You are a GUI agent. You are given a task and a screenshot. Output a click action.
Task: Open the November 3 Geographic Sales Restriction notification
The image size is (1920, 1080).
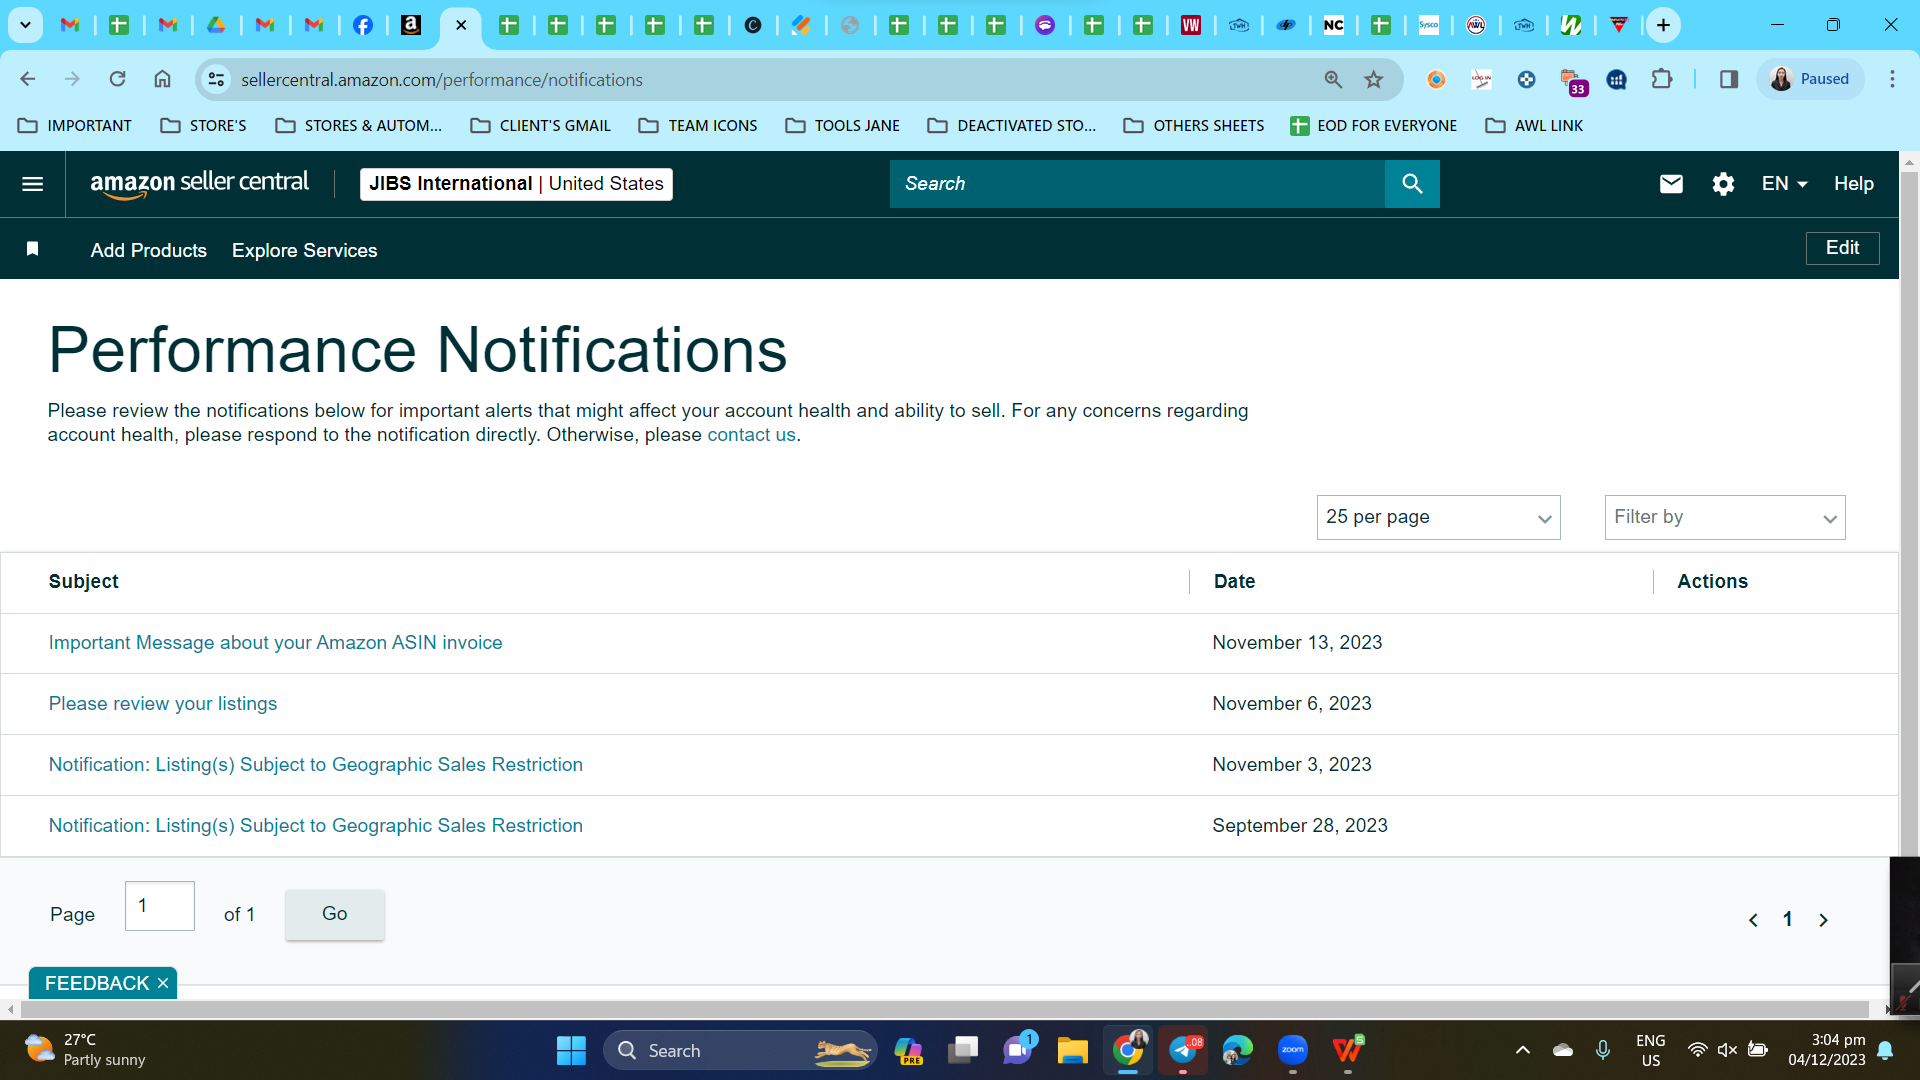[x=316, y=765]
